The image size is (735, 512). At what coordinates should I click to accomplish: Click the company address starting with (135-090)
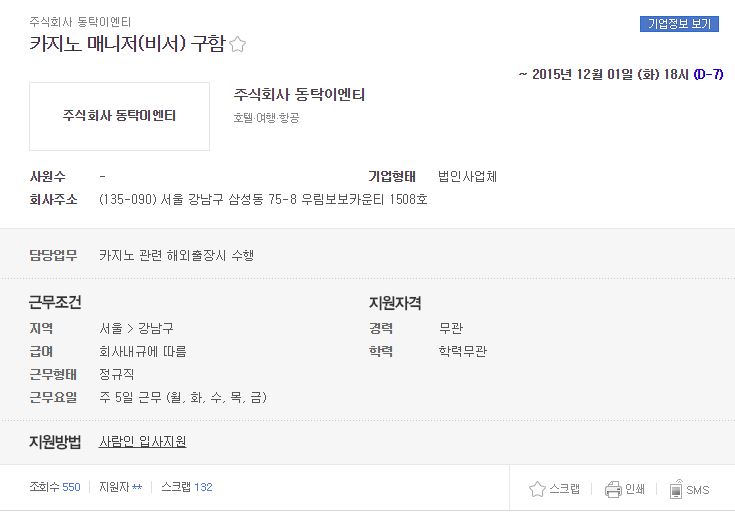click(263, 199)
